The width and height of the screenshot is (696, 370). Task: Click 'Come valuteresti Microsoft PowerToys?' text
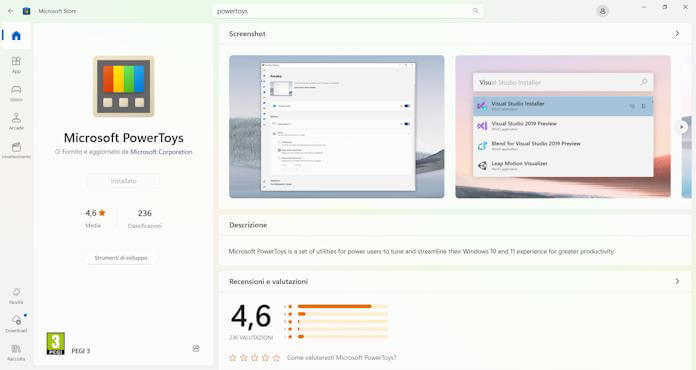coord(341,358)
